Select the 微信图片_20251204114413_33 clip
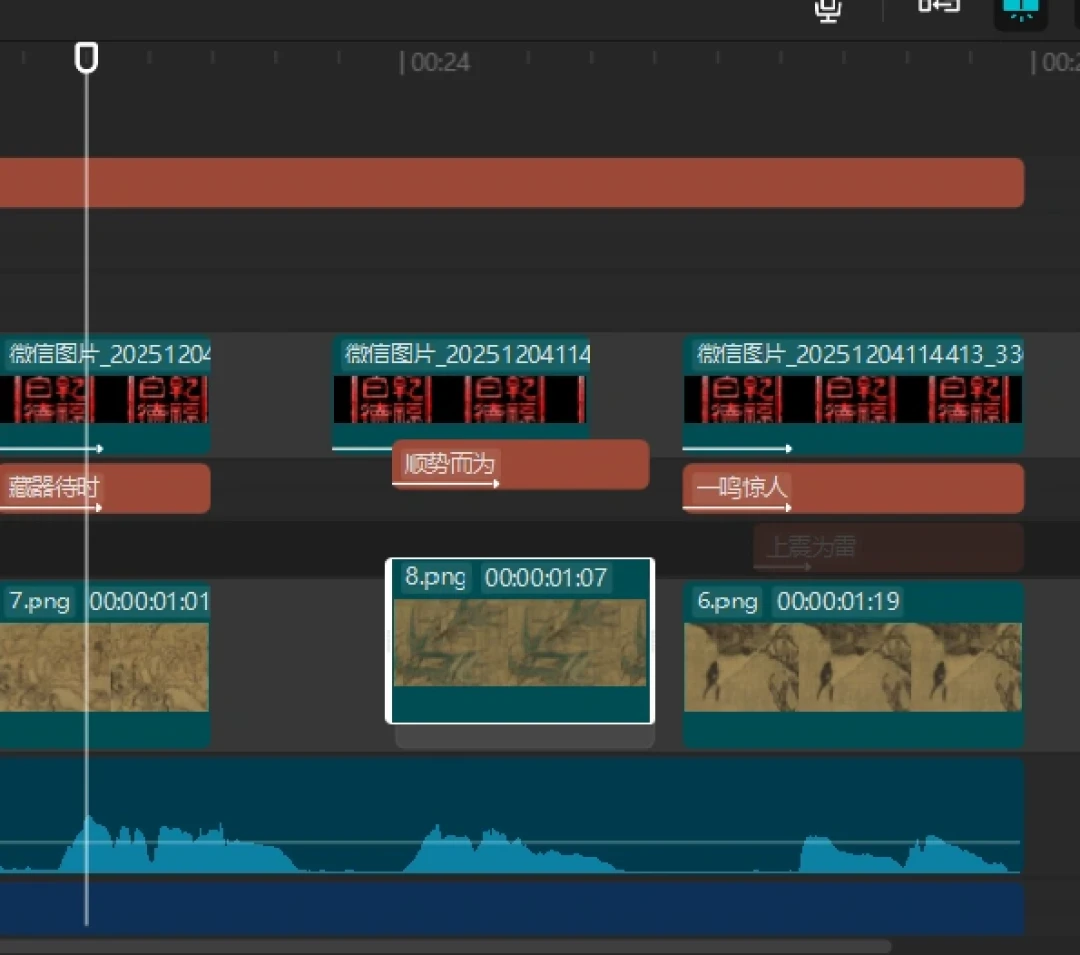This screenshot has height=955, width=1080. point(853,394)
